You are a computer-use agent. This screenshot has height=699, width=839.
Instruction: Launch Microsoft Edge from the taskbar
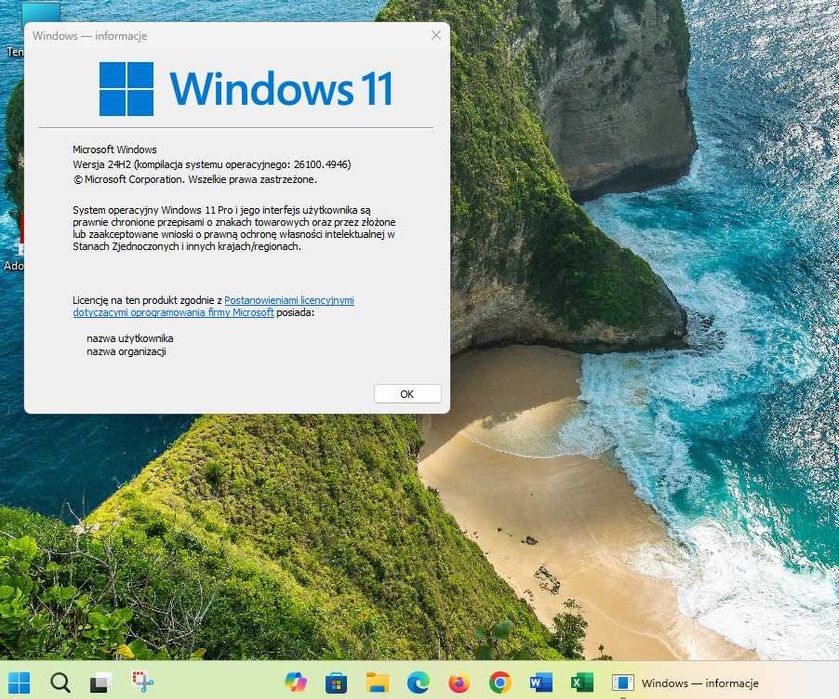[418, 683]
